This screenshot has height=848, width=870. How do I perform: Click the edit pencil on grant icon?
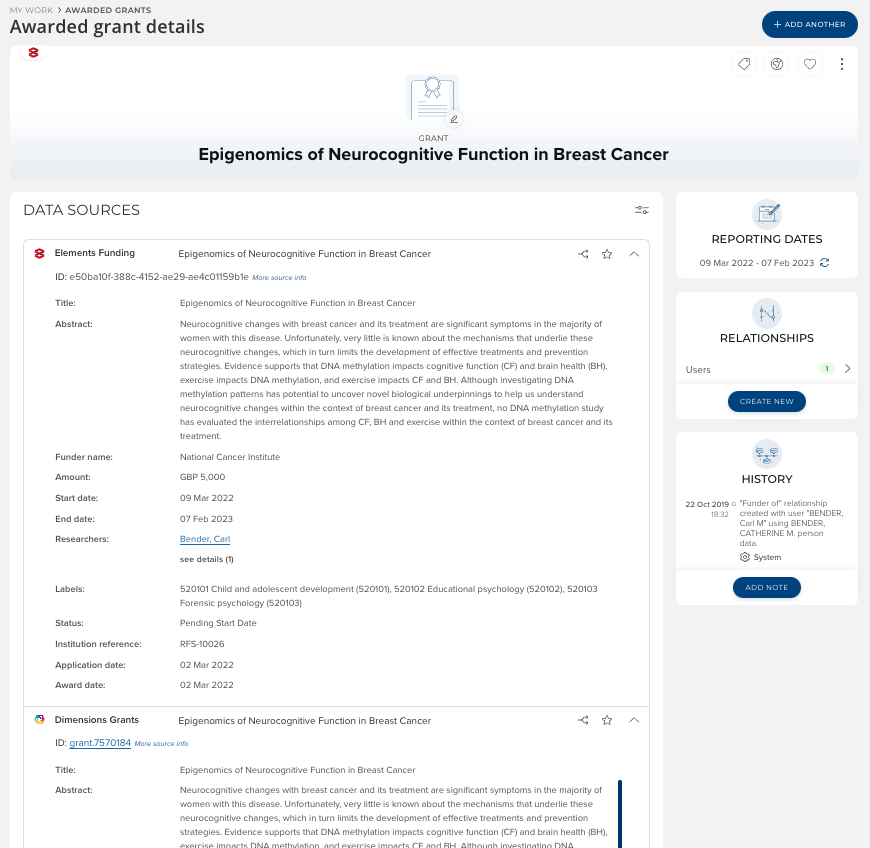pos(454,119)
